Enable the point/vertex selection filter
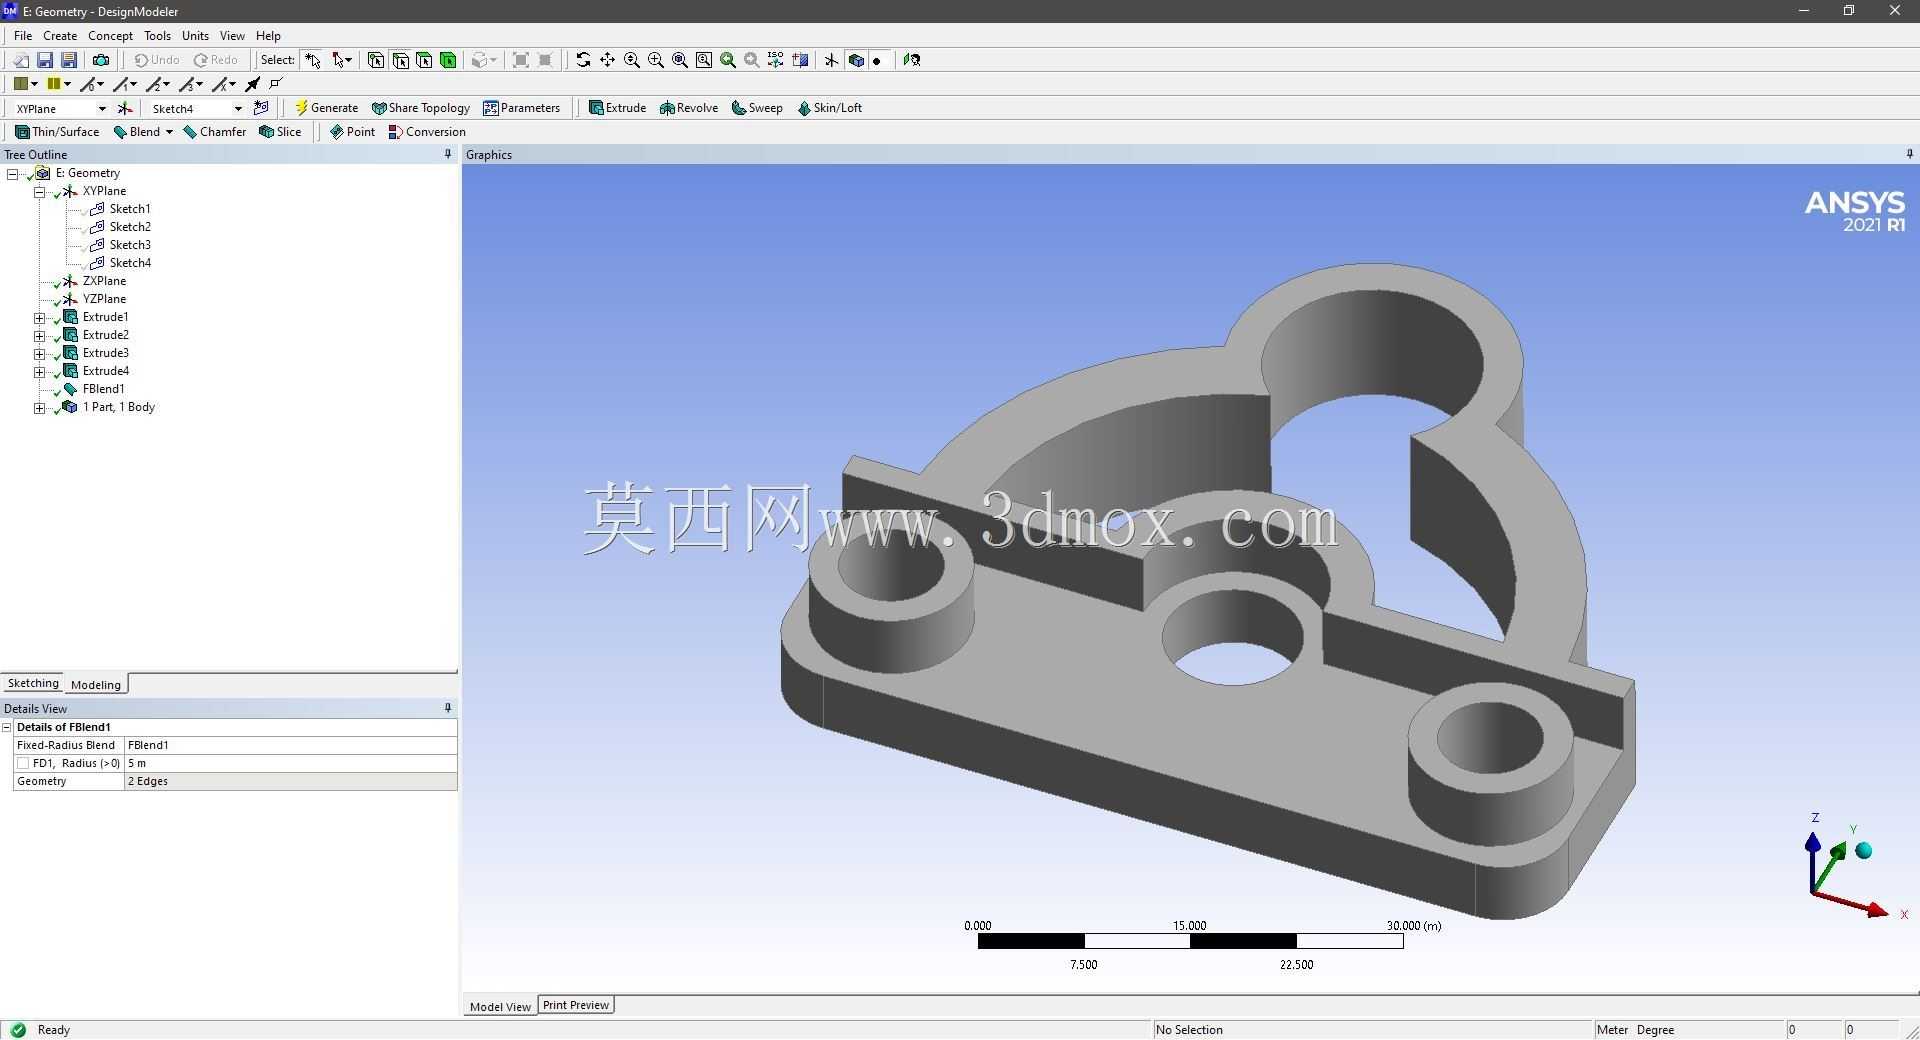 tap(376, 60)
